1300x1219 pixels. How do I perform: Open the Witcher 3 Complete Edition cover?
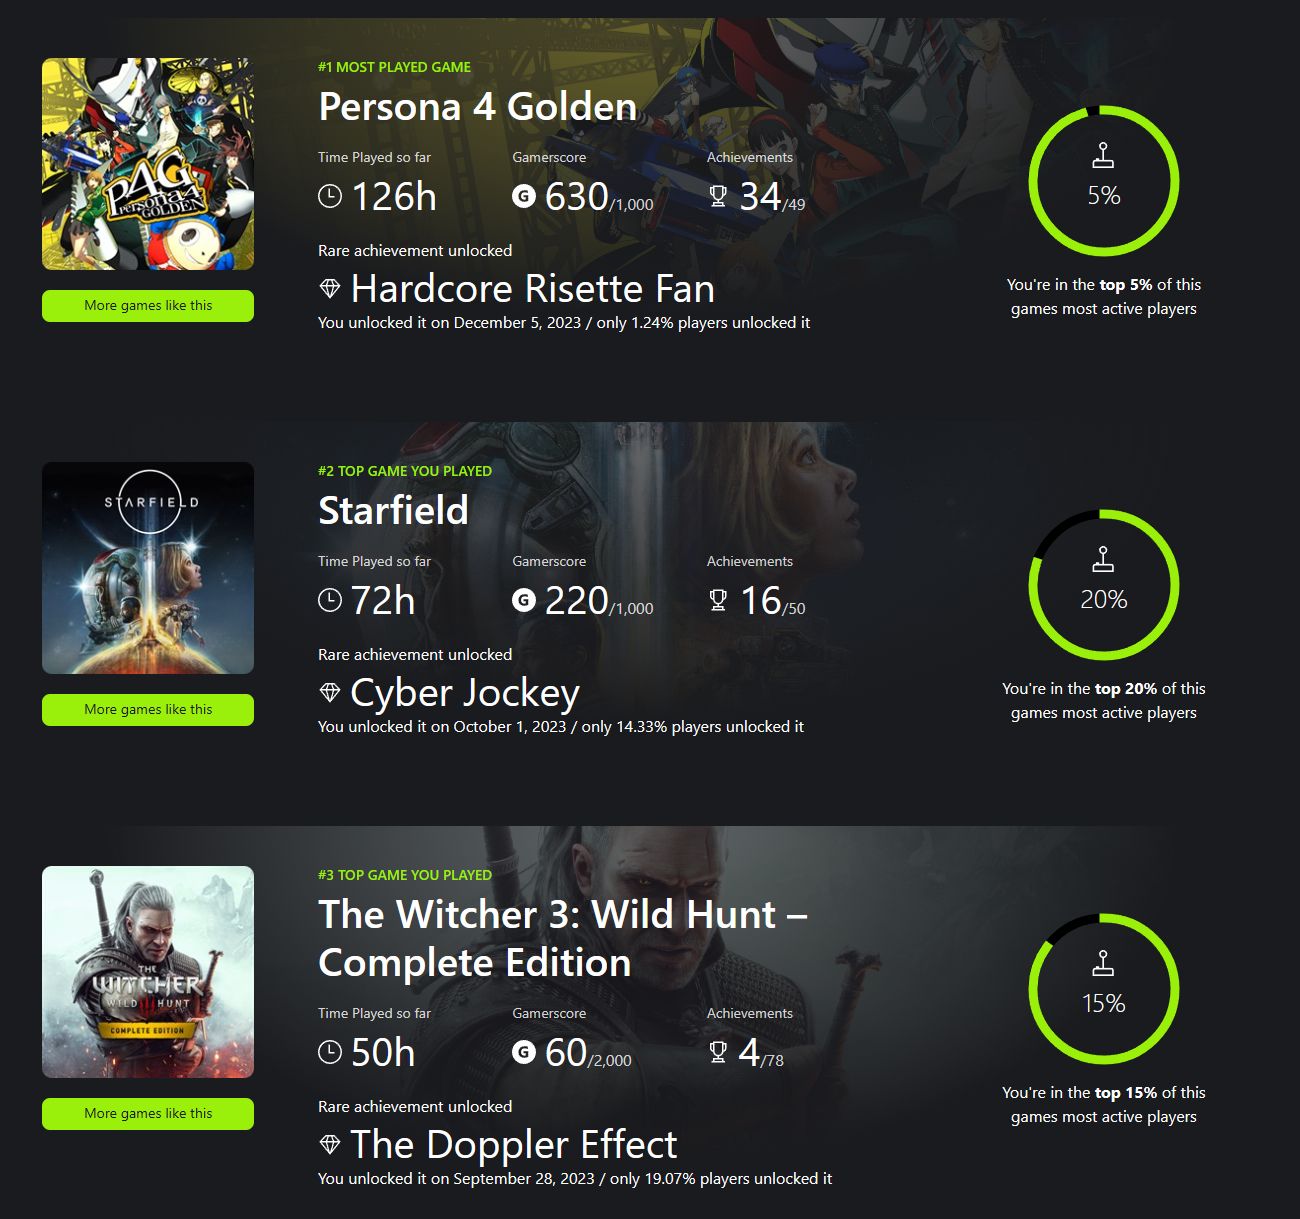[x=148, y=972]
